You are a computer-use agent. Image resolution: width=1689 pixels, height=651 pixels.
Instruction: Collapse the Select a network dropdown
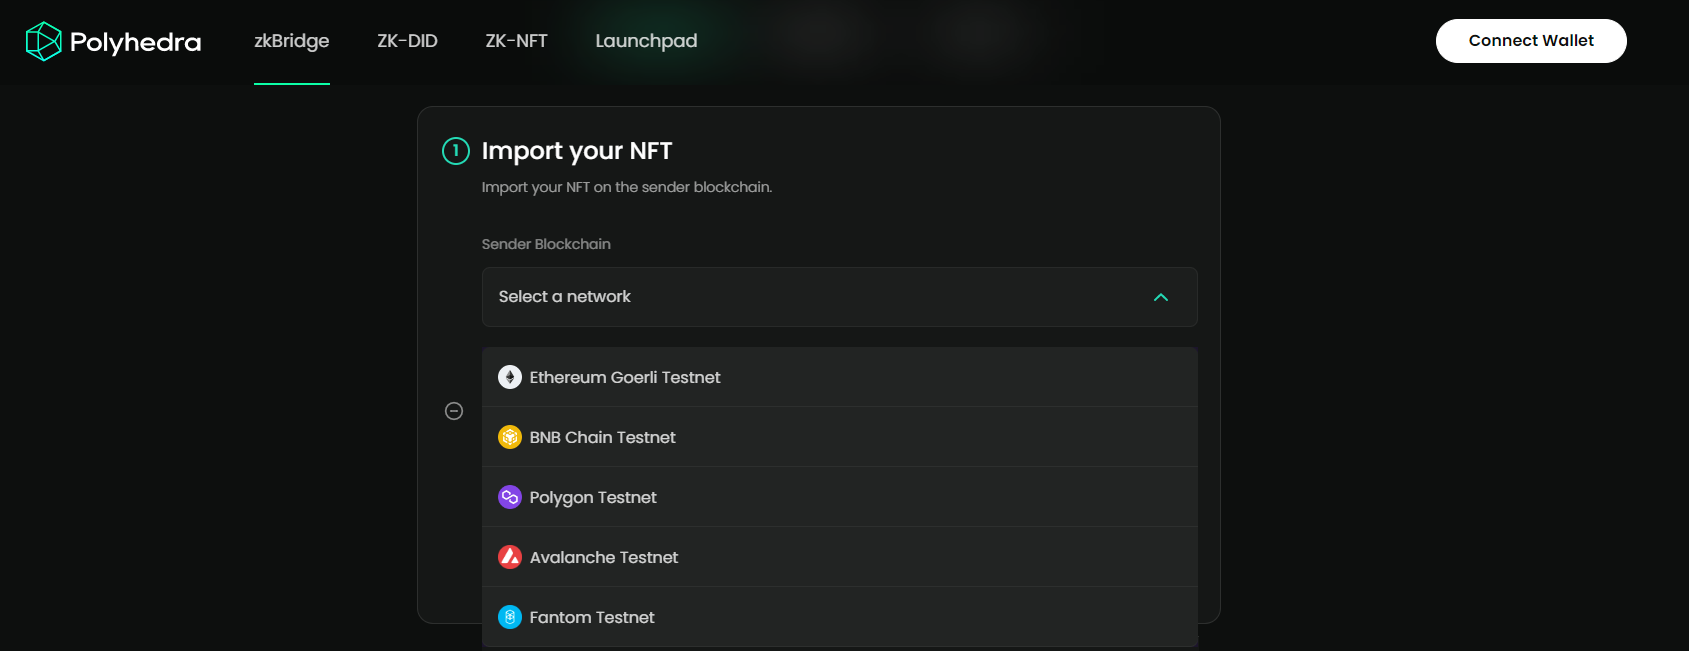[839, 297]
